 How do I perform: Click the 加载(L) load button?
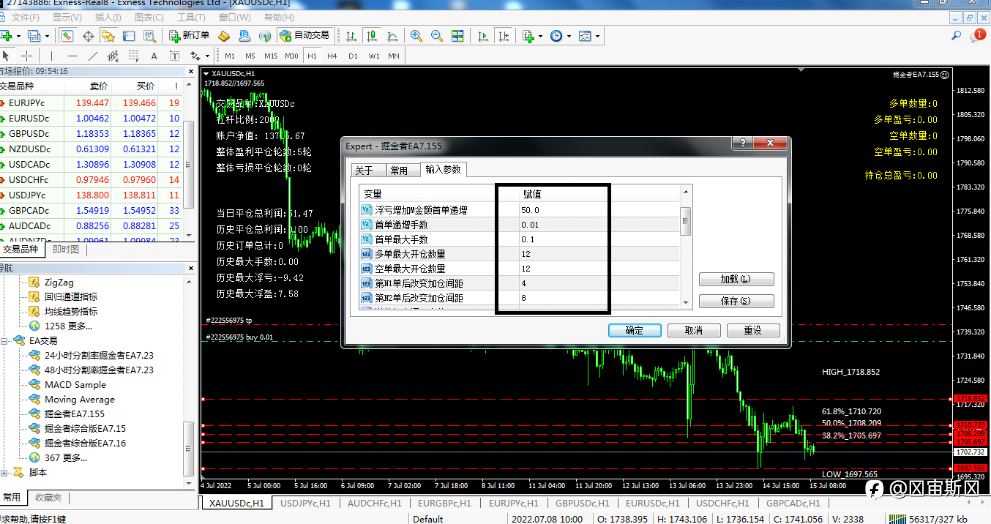click(736, 279)
